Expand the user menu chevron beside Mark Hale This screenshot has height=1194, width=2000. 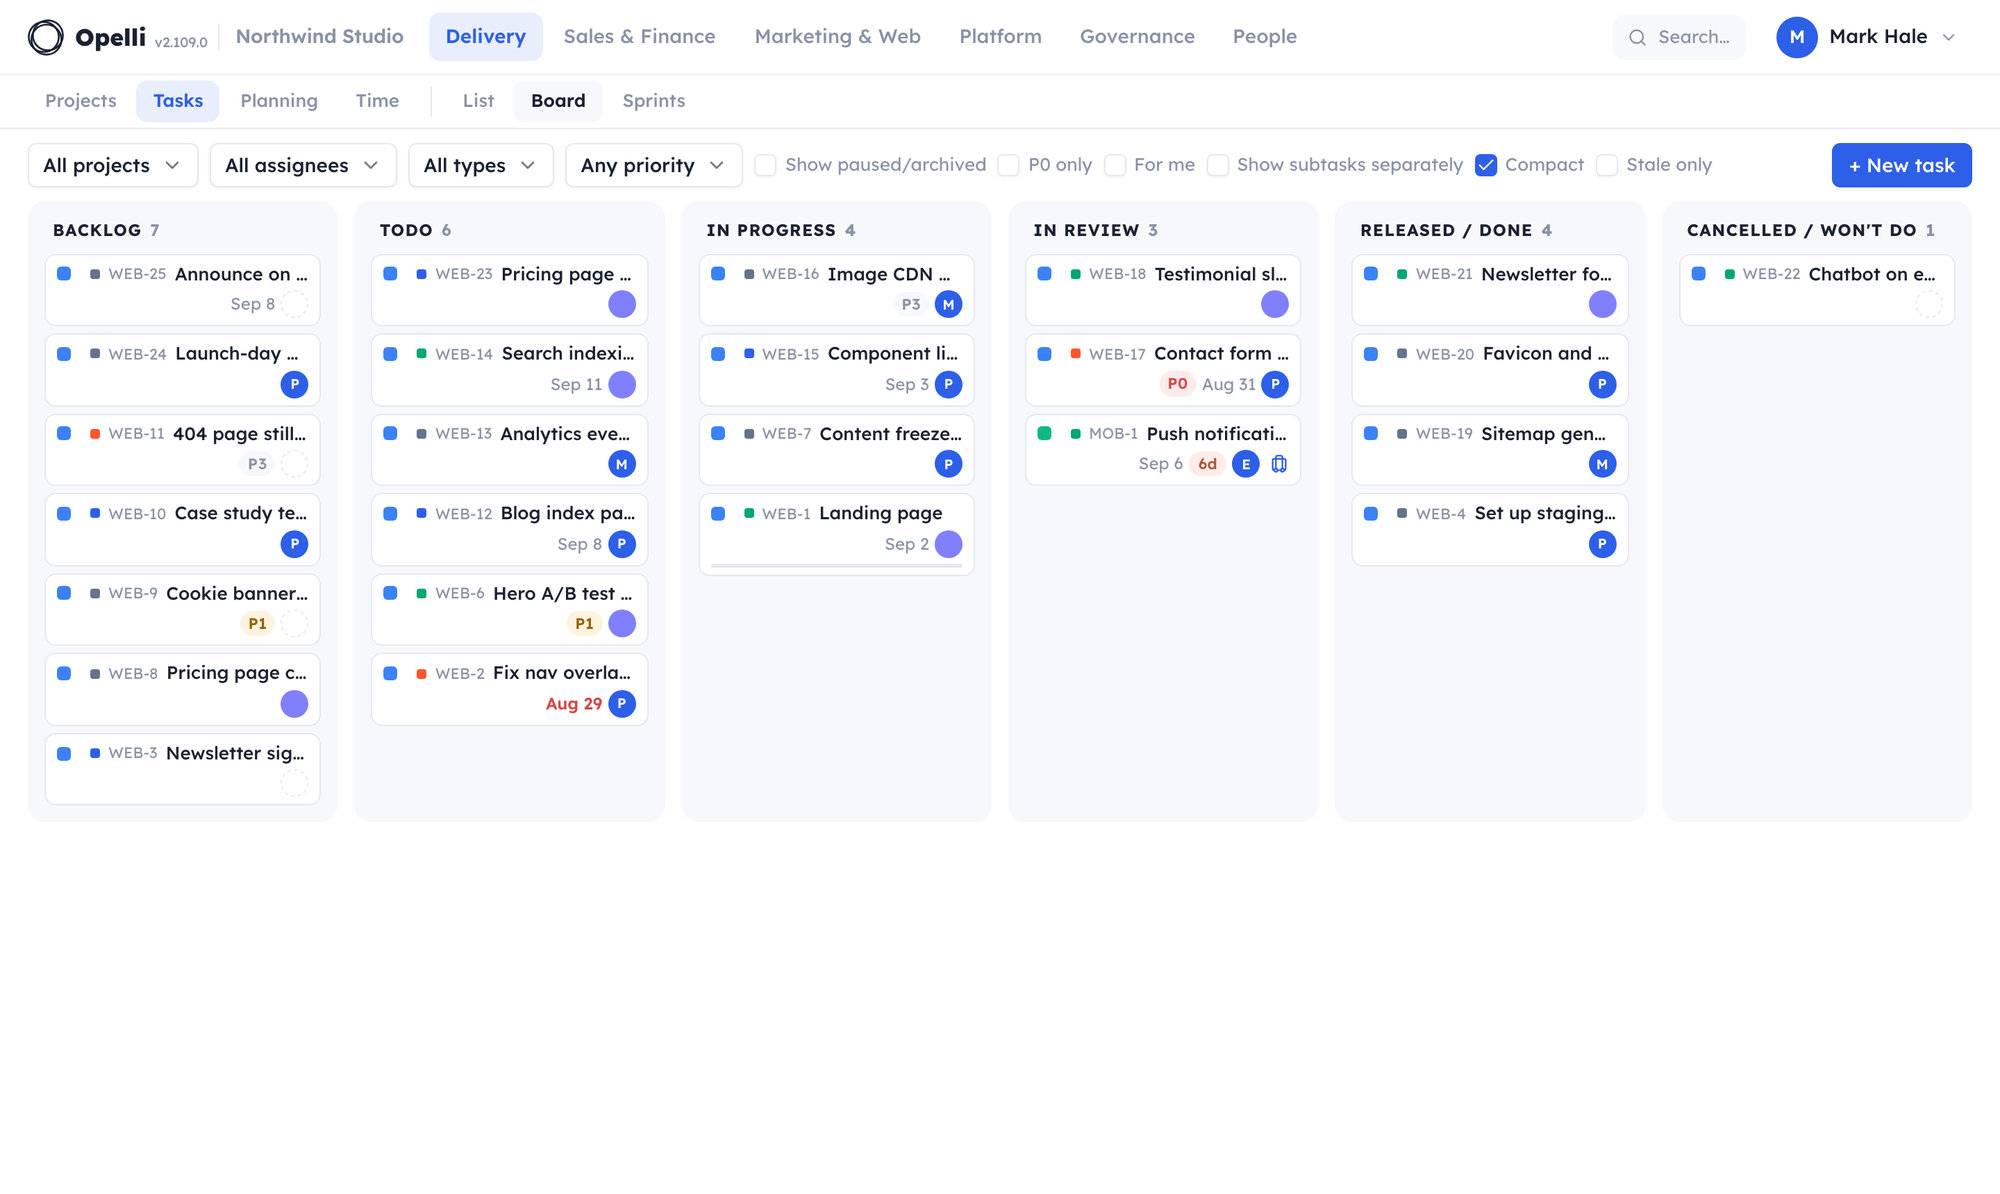pos(1948,37)
